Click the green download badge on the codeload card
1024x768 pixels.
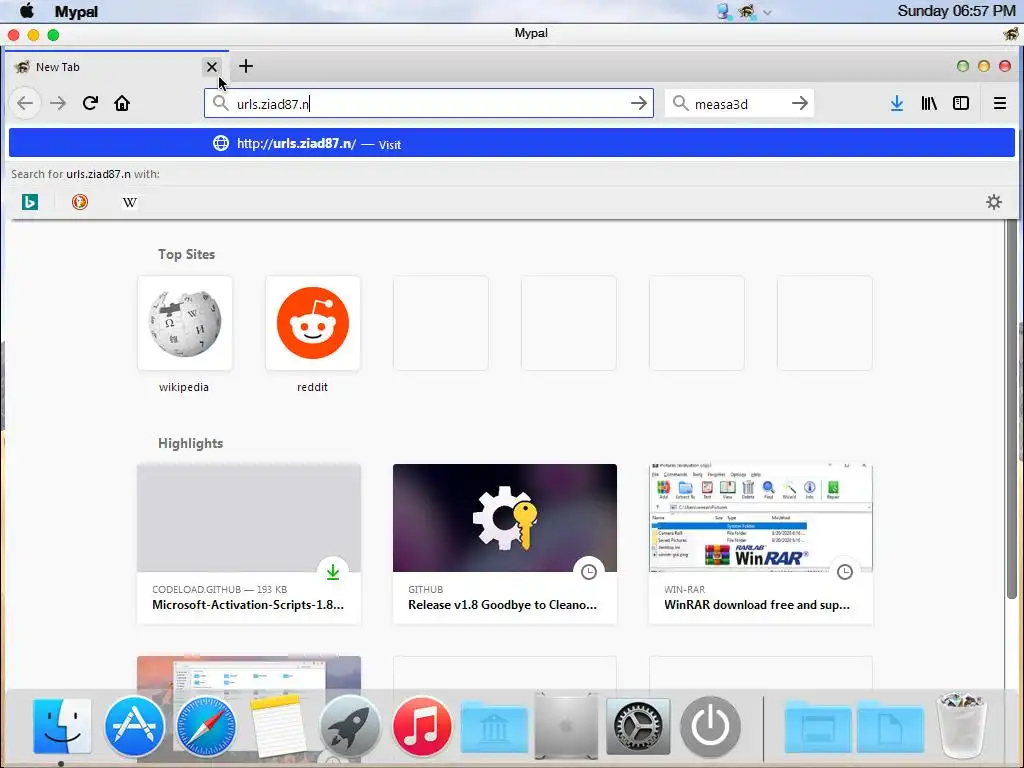click(333, 572)
